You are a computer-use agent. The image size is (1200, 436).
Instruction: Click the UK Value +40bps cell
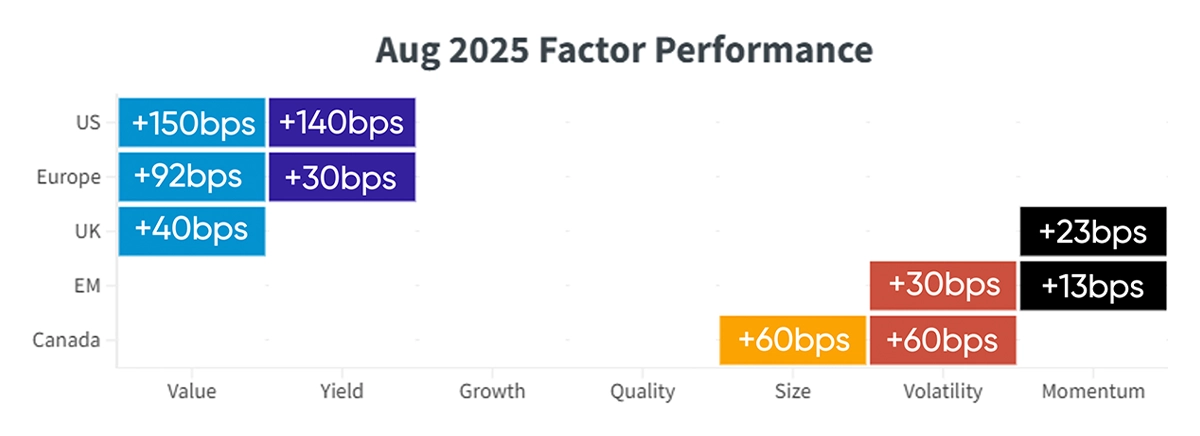[192, 231]
